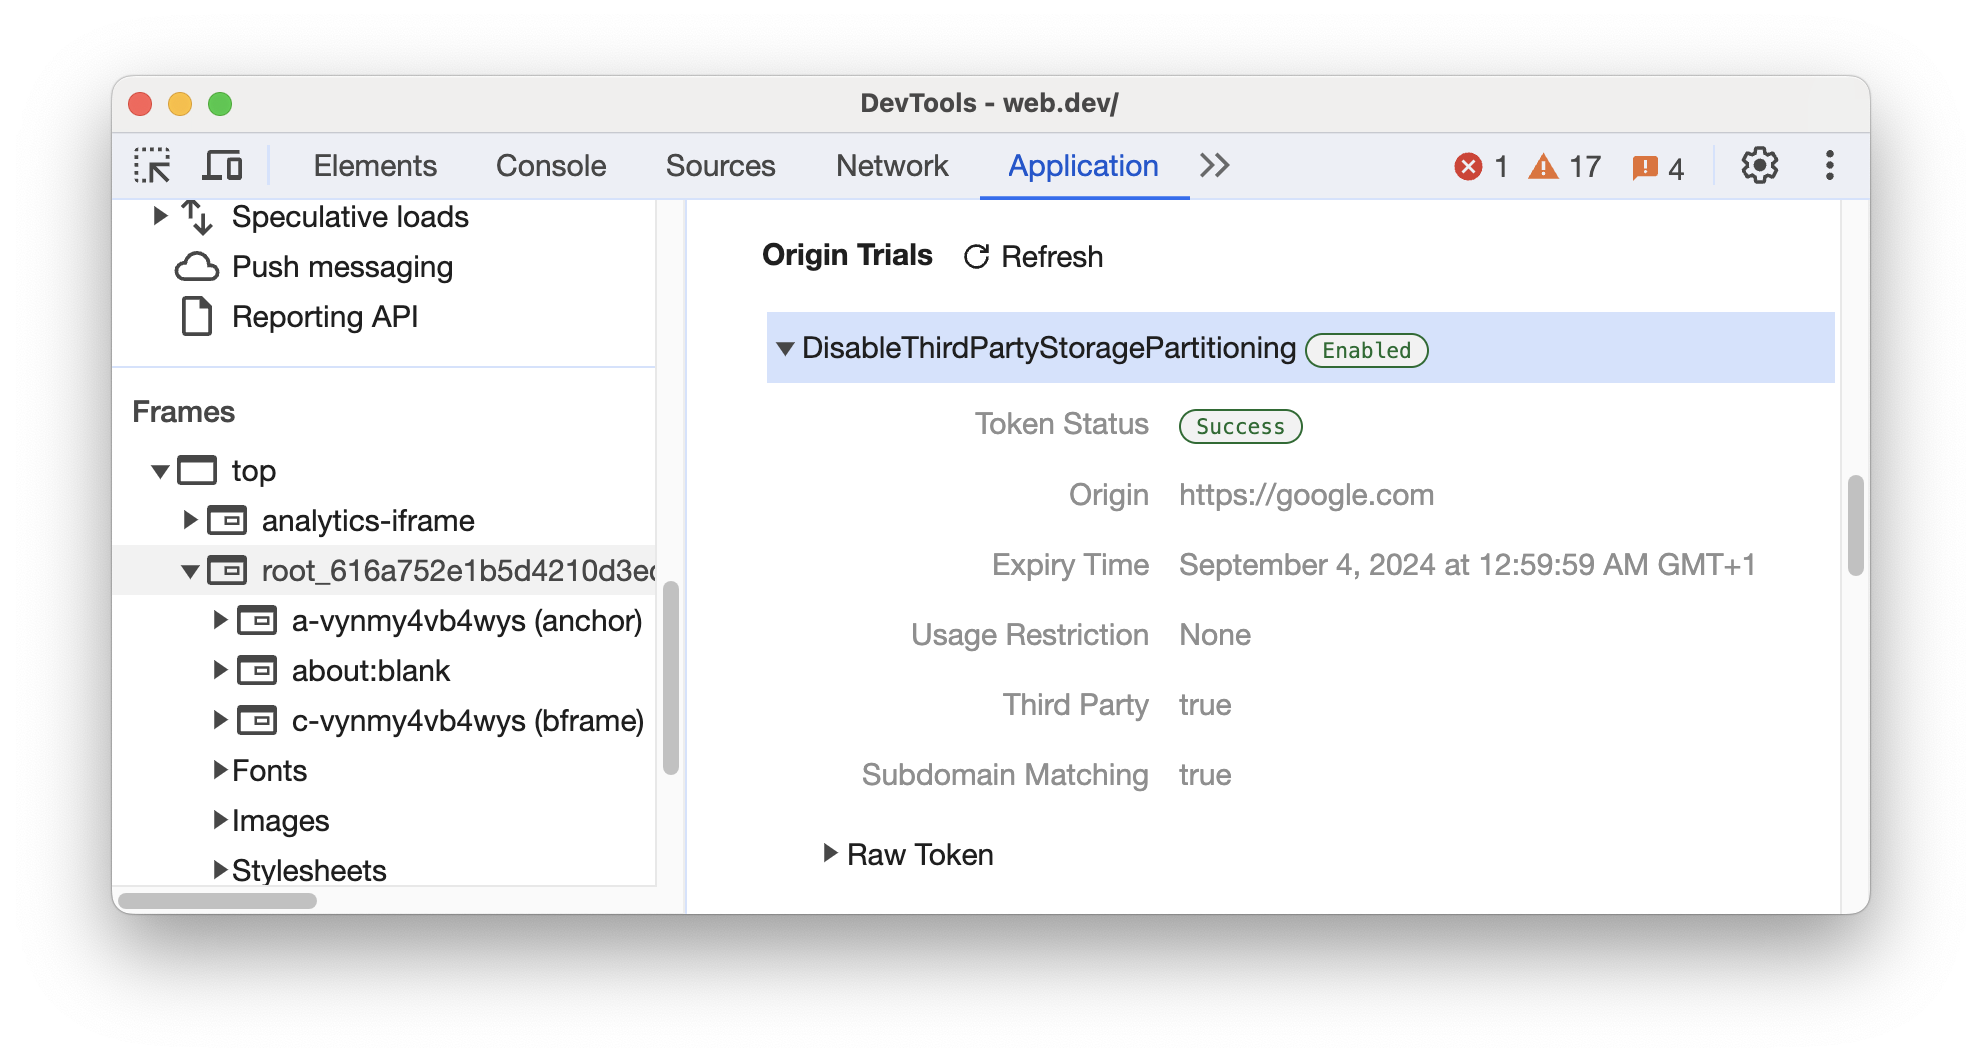Viewport: 1982px width, 1062px height.
Task: Click the sidebar horizontal scrollbar
Action: [x=218, y=901]
